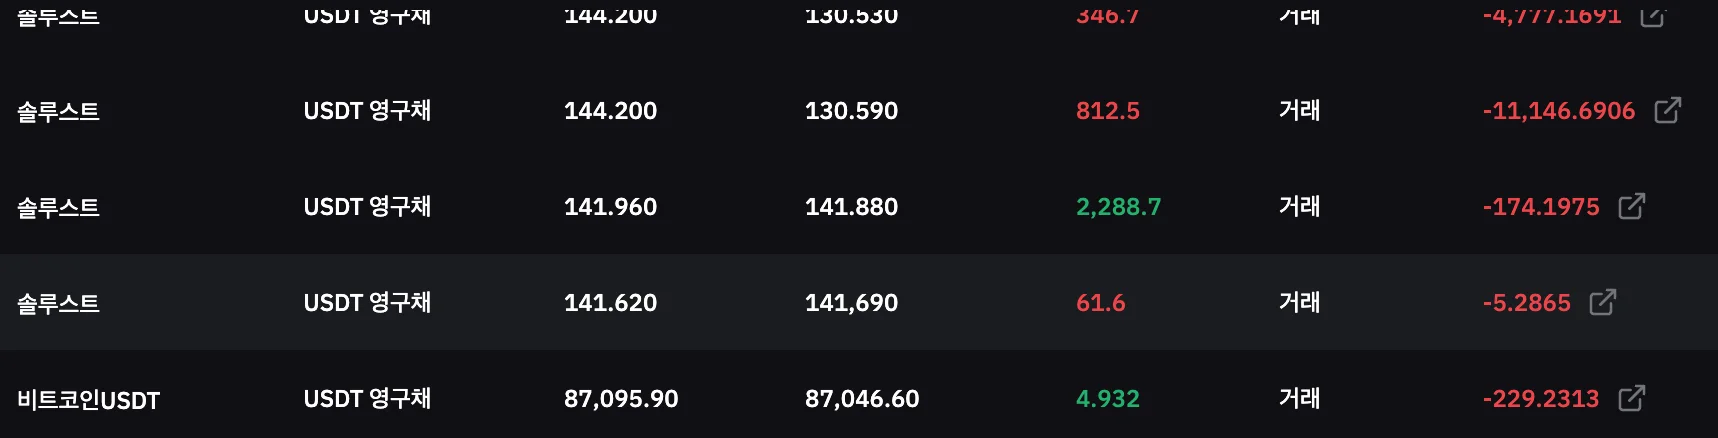Image resolution: width=1718 pixels, height=438 pixels.
Task: Select the 141.960 entry price cell
Action: click(x=610, y=207)
